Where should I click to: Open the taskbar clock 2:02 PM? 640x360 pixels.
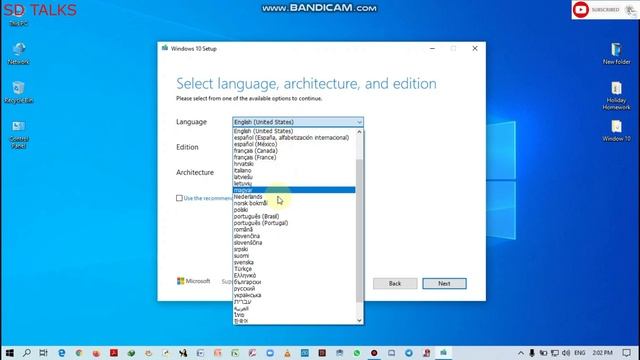click(x=602, y=353)
